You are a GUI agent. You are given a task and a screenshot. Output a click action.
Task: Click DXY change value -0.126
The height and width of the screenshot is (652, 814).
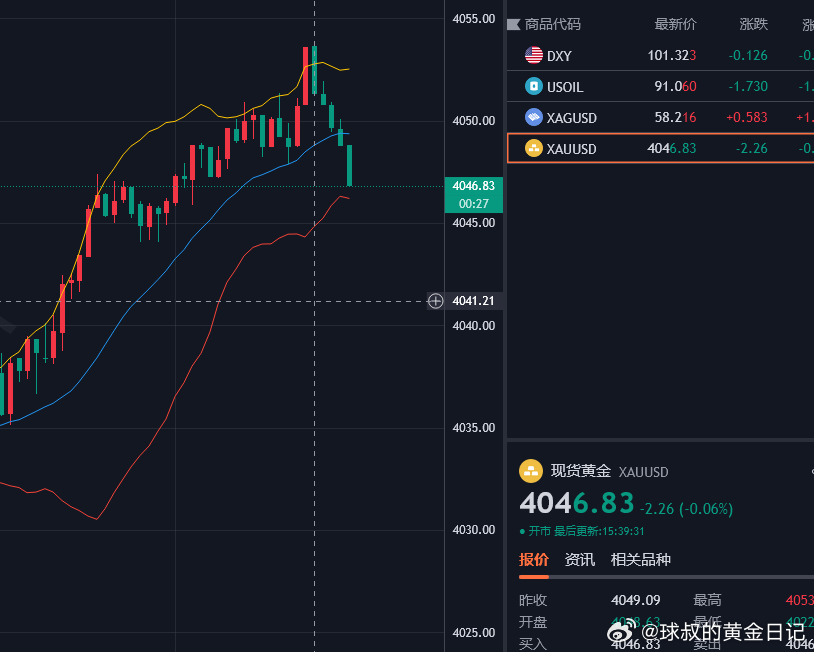pyautogui.click(x=748, y=55)
